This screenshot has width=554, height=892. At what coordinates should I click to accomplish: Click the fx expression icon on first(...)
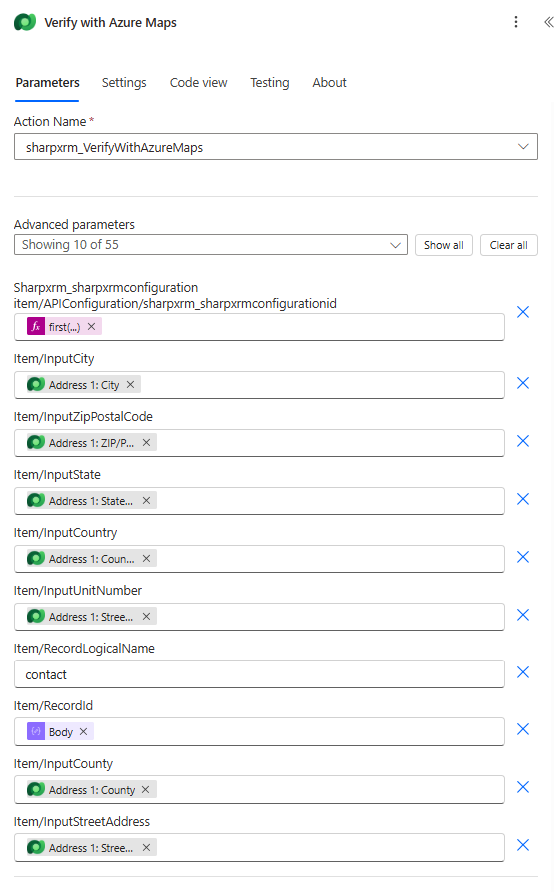pyautogui.click(x=36, y=327)
